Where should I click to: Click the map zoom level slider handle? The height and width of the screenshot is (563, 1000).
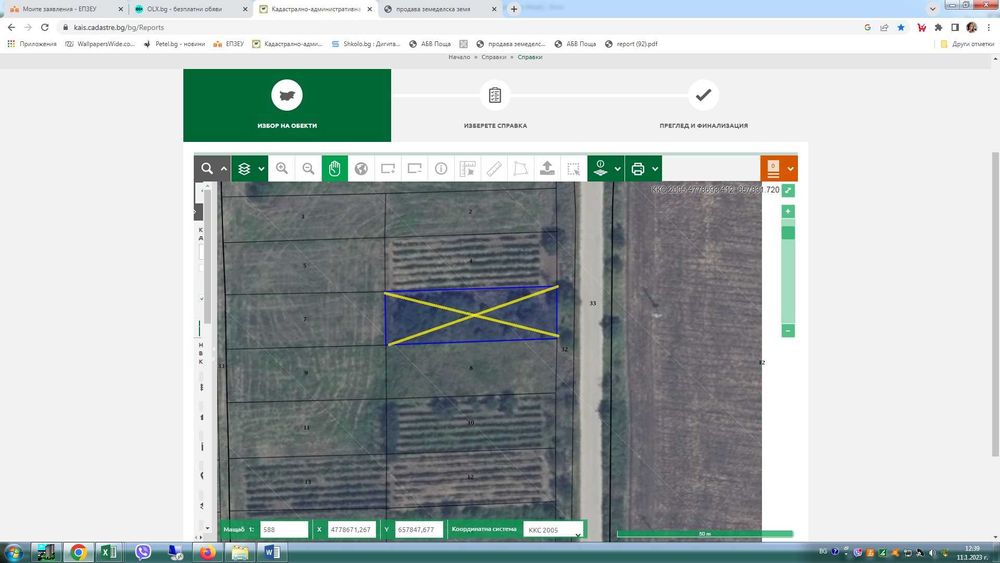(788, 233)
